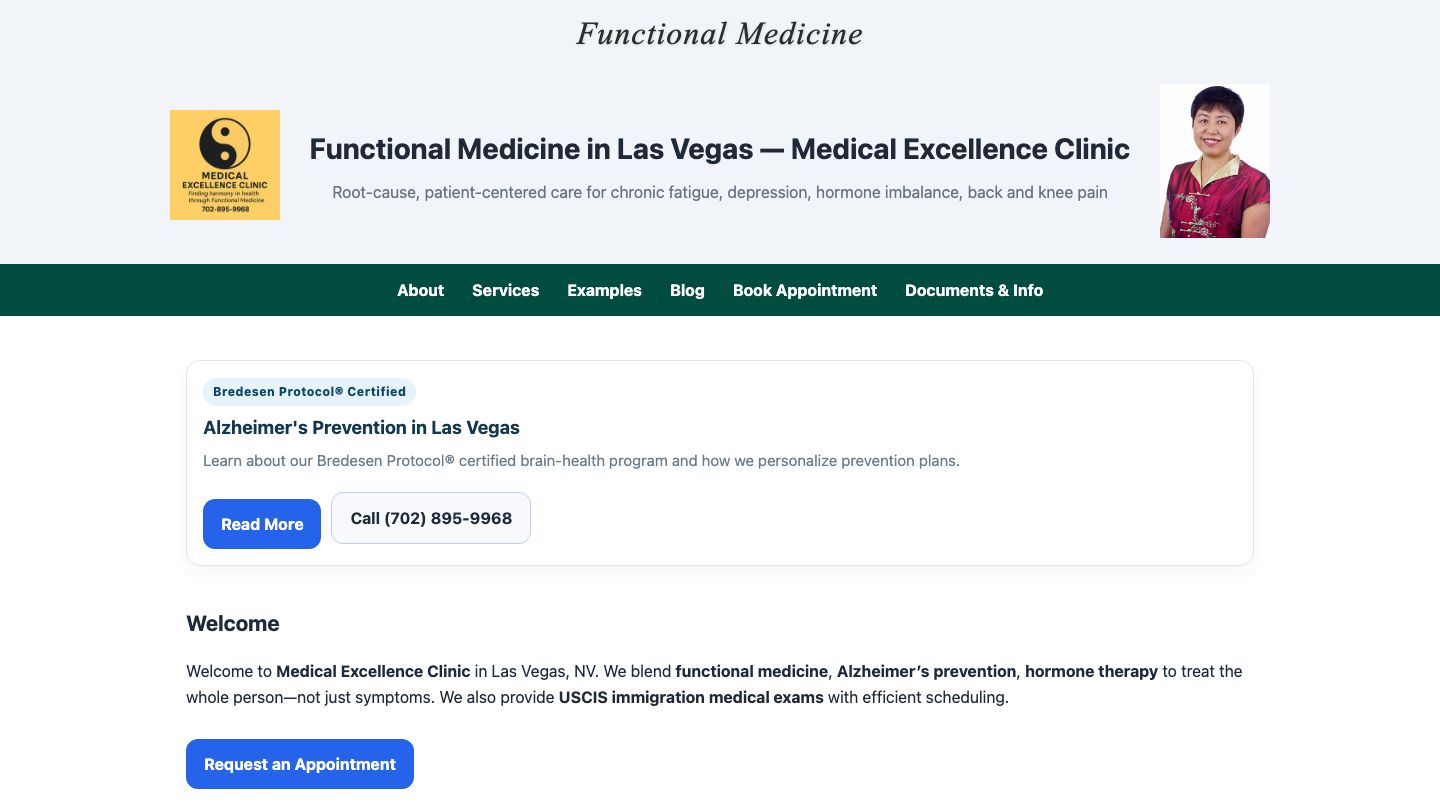Open Documents & Info navigation item
This screenshot has height=810, width=1440.
(974, 290)
